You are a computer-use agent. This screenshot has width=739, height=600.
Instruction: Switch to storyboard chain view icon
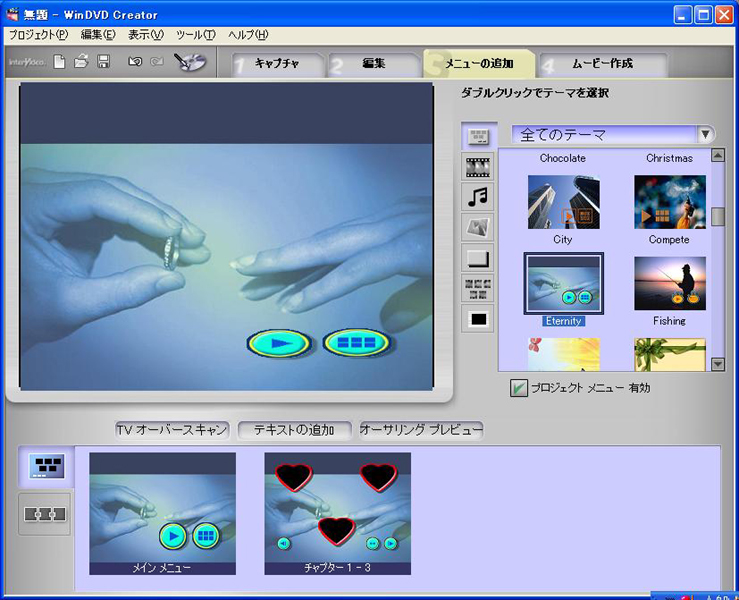tap(45, 514)
